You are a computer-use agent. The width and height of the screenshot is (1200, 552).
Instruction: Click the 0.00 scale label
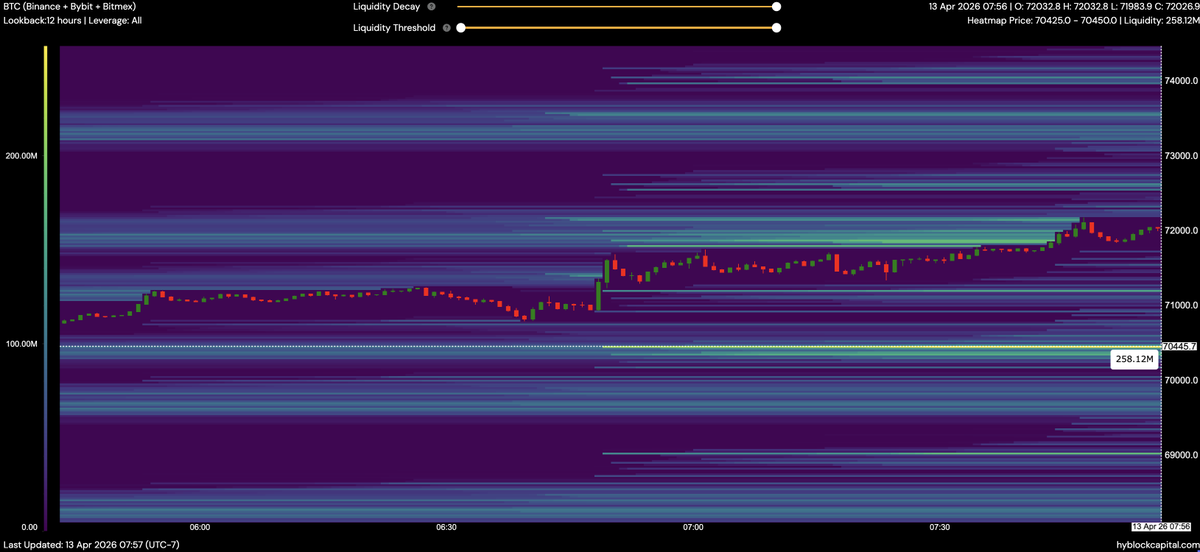click(30, 527)
